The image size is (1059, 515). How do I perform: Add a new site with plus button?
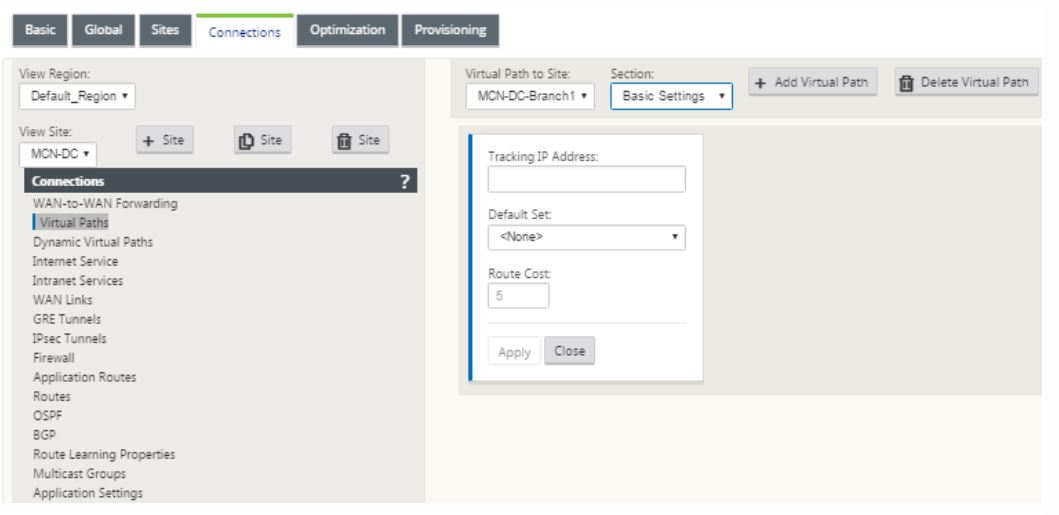[164, 140]
